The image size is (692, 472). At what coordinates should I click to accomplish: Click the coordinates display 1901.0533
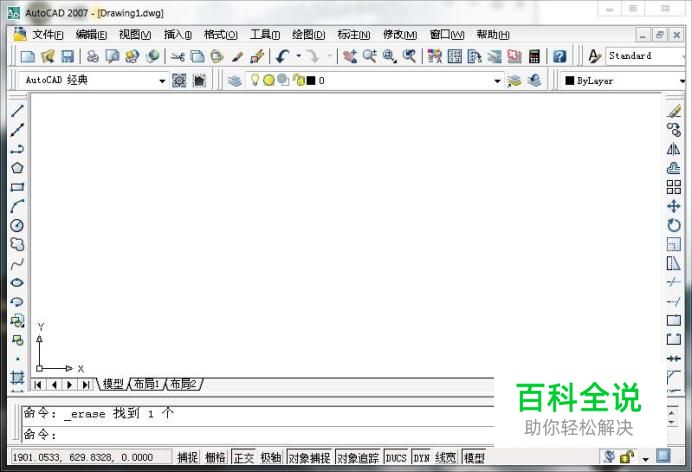[x=90, y=457]
